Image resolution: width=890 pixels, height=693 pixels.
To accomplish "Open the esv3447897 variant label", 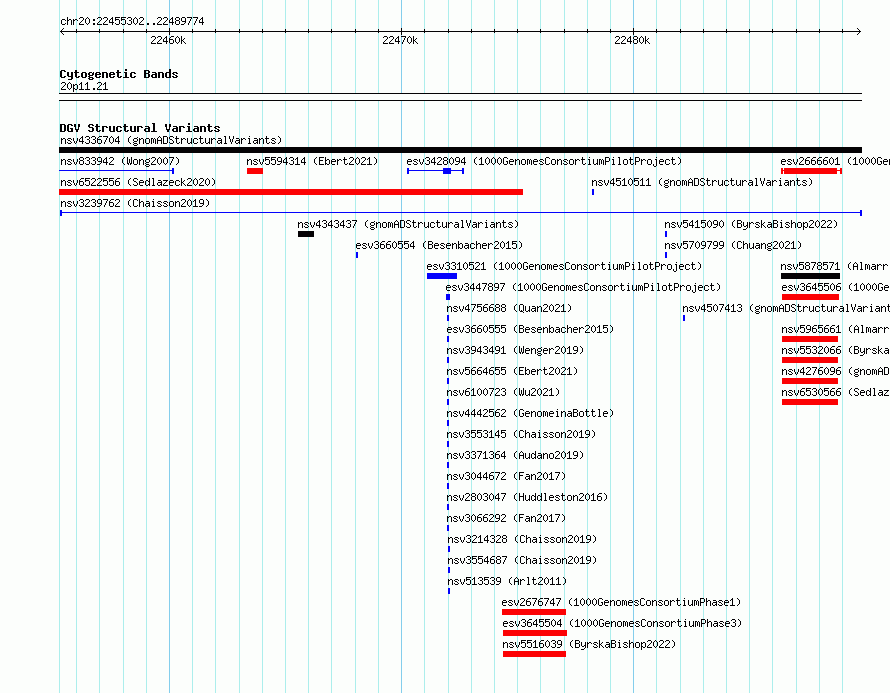I will [x=583, y=287].
